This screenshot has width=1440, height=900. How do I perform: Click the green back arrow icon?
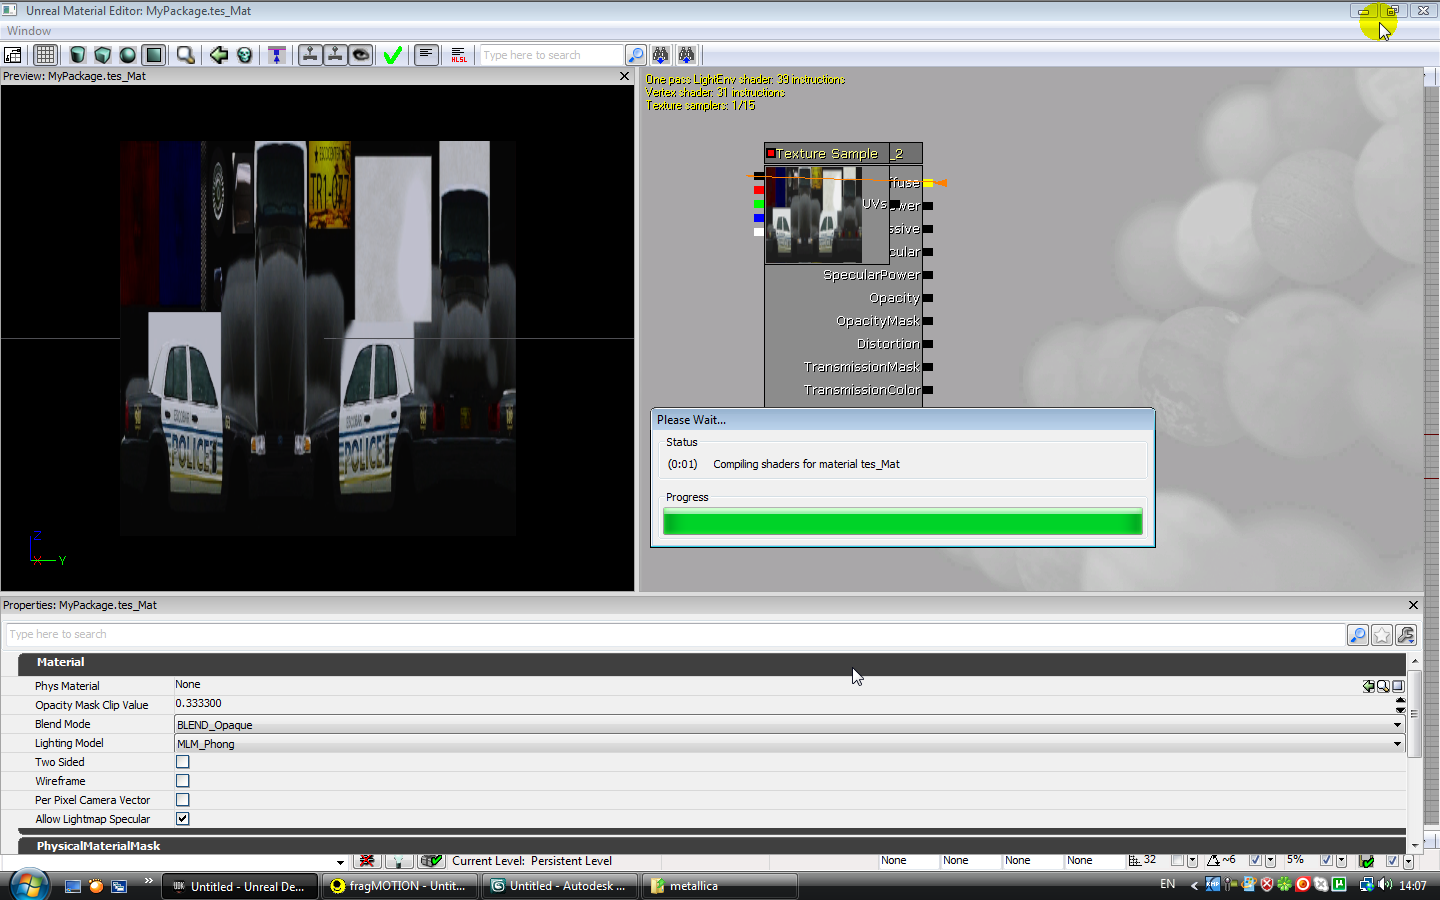[x=219, y=55]
